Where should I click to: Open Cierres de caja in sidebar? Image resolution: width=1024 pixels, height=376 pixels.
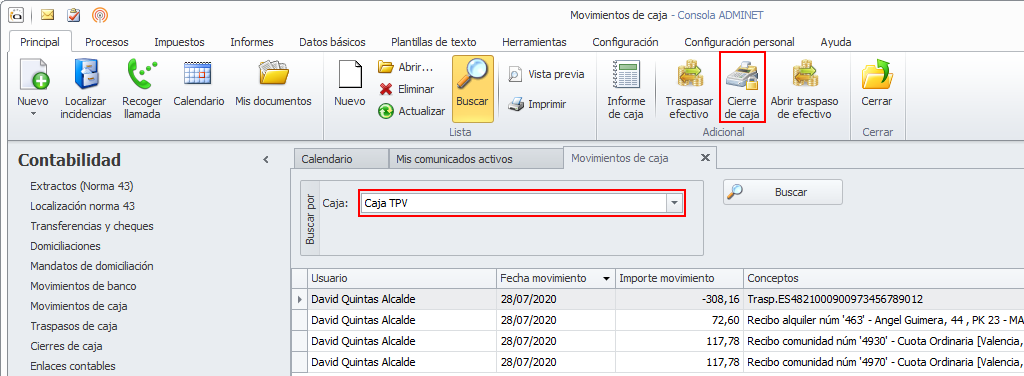66,346
